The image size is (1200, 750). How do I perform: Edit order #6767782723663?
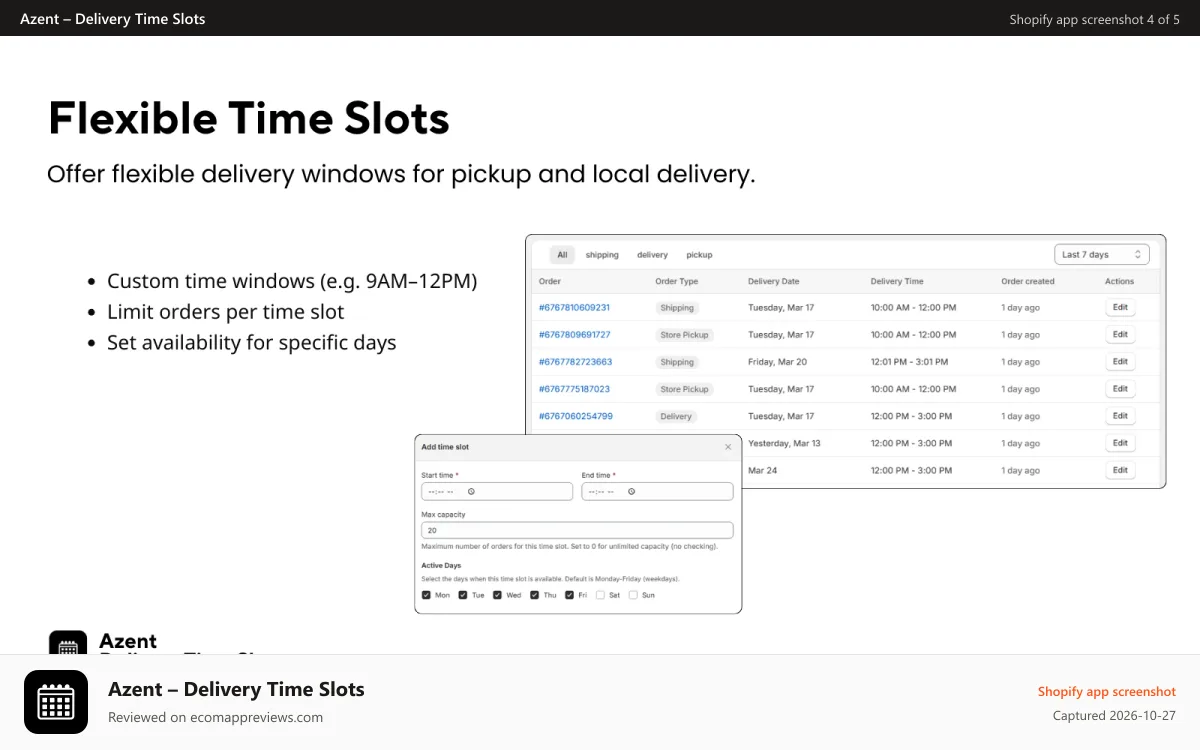click(x=1120, y=362)
